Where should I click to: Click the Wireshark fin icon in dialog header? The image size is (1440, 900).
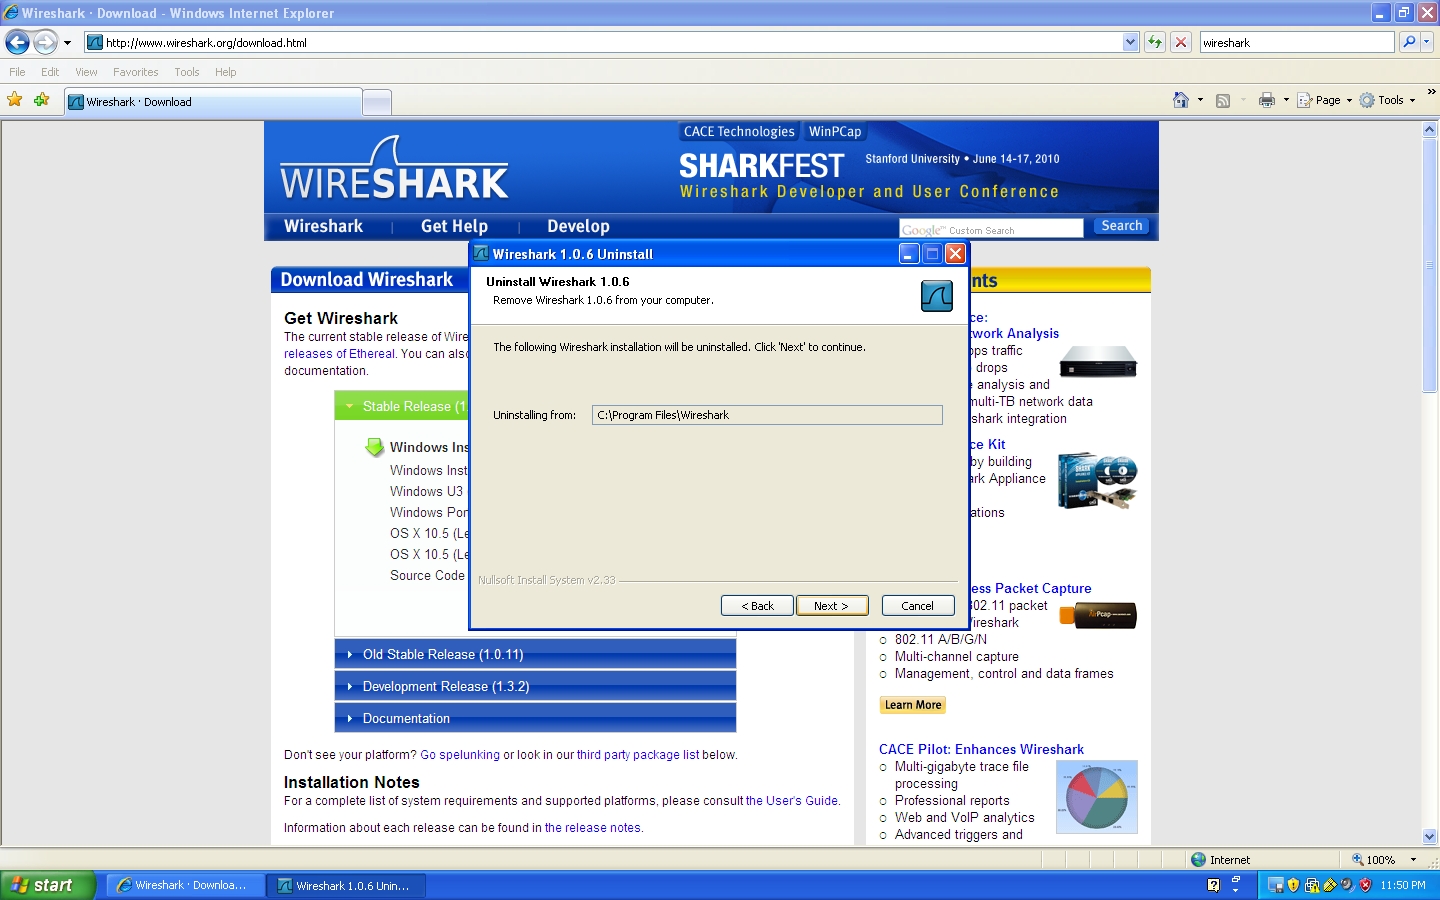click(x=937, y=296)
